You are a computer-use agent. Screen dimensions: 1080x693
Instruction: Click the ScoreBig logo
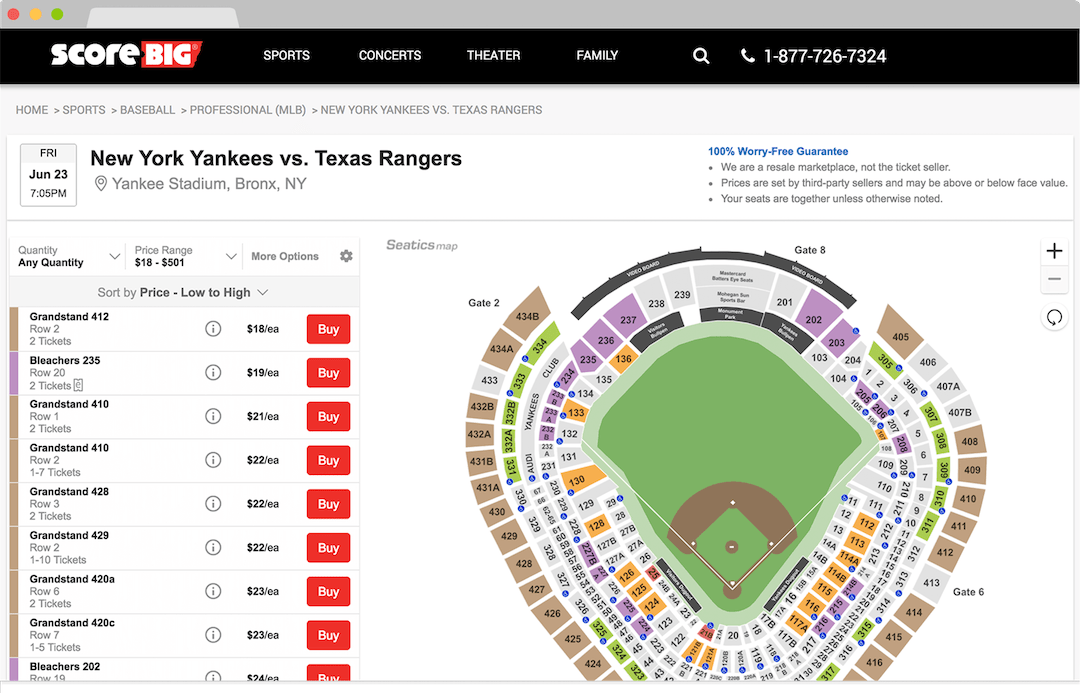click(x=126, y=54)
